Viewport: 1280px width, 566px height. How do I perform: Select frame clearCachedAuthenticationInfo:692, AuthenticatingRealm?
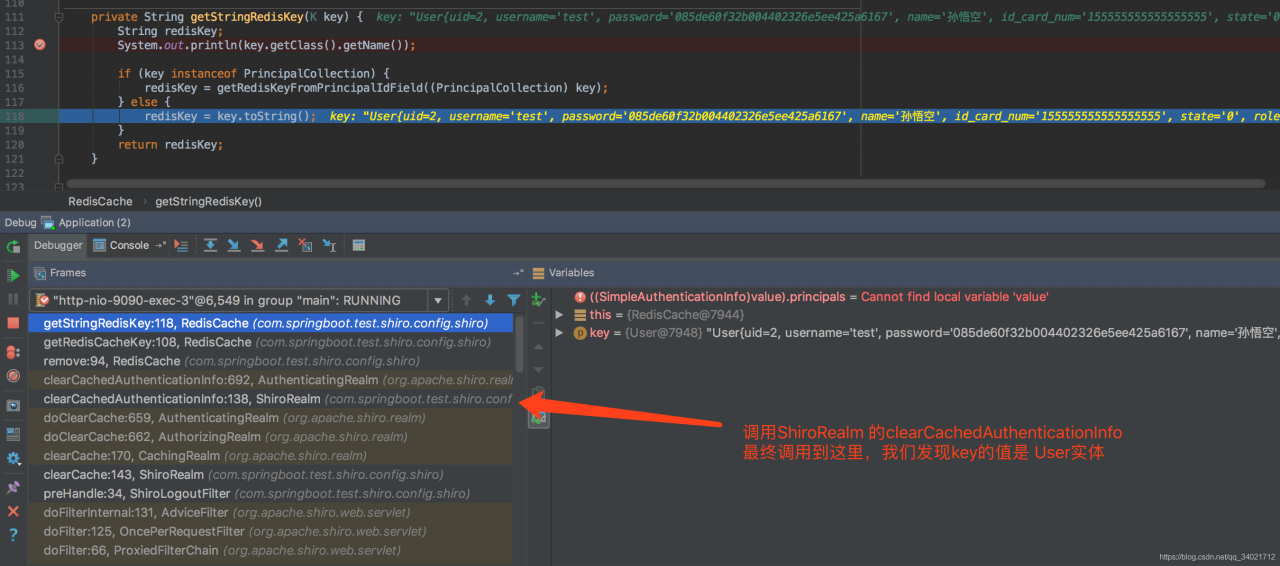pyautogui.click(x=271, y=380)
